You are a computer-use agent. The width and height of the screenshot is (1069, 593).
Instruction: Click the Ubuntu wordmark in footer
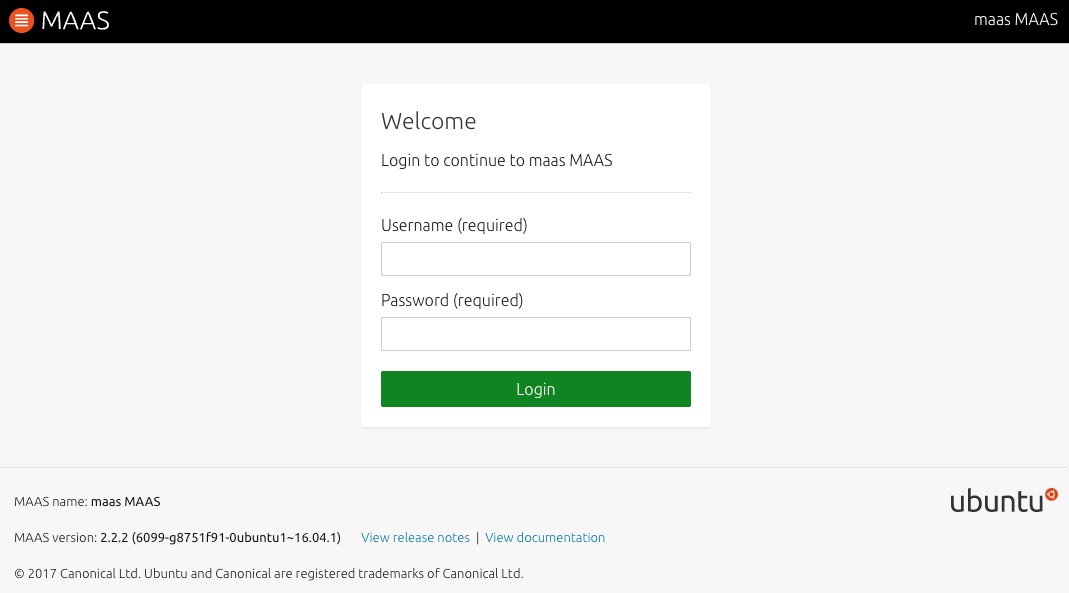[x=995, y=502]
